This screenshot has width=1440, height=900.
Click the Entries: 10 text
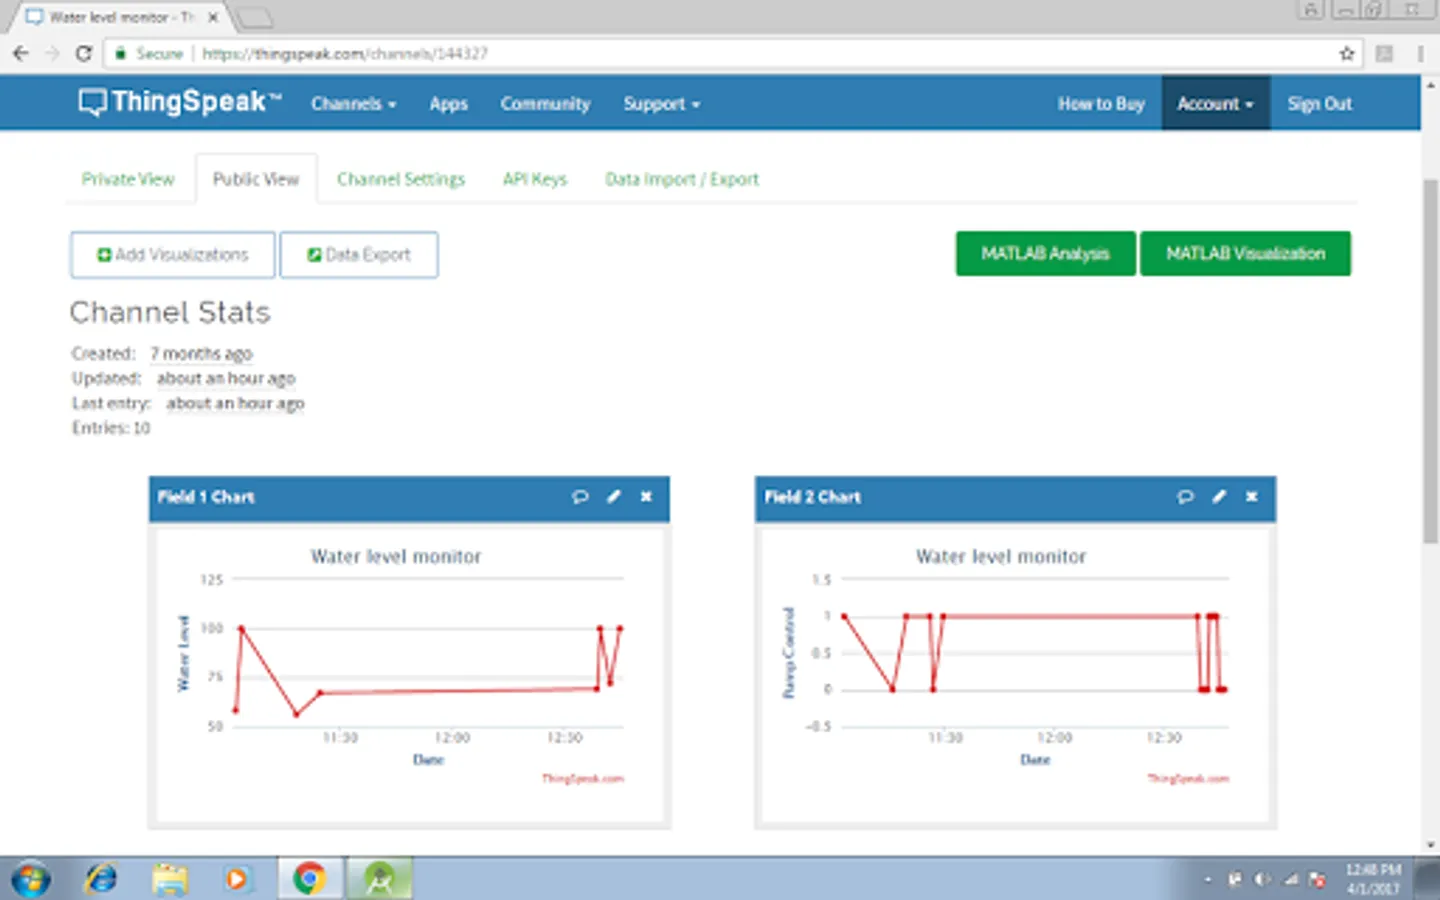point(111,428)
